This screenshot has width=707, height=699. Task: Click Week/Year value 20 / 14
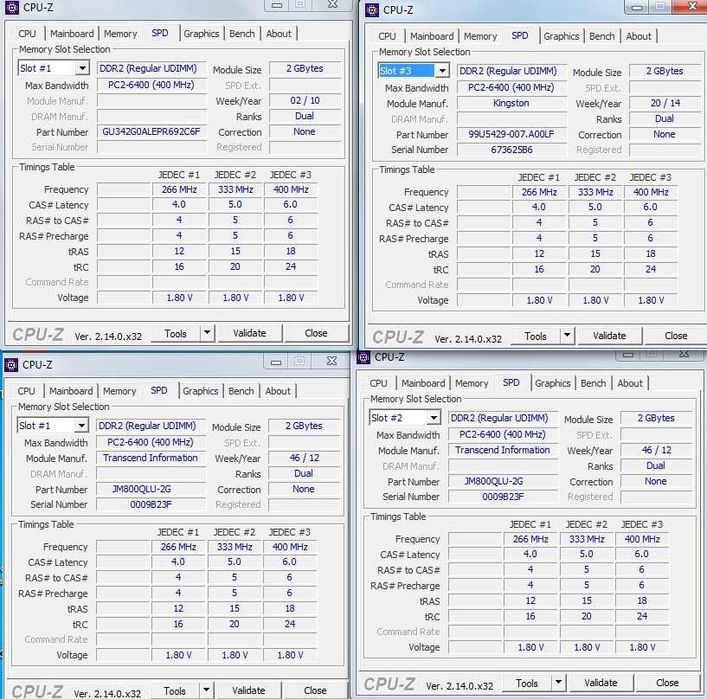pos(666,103)
